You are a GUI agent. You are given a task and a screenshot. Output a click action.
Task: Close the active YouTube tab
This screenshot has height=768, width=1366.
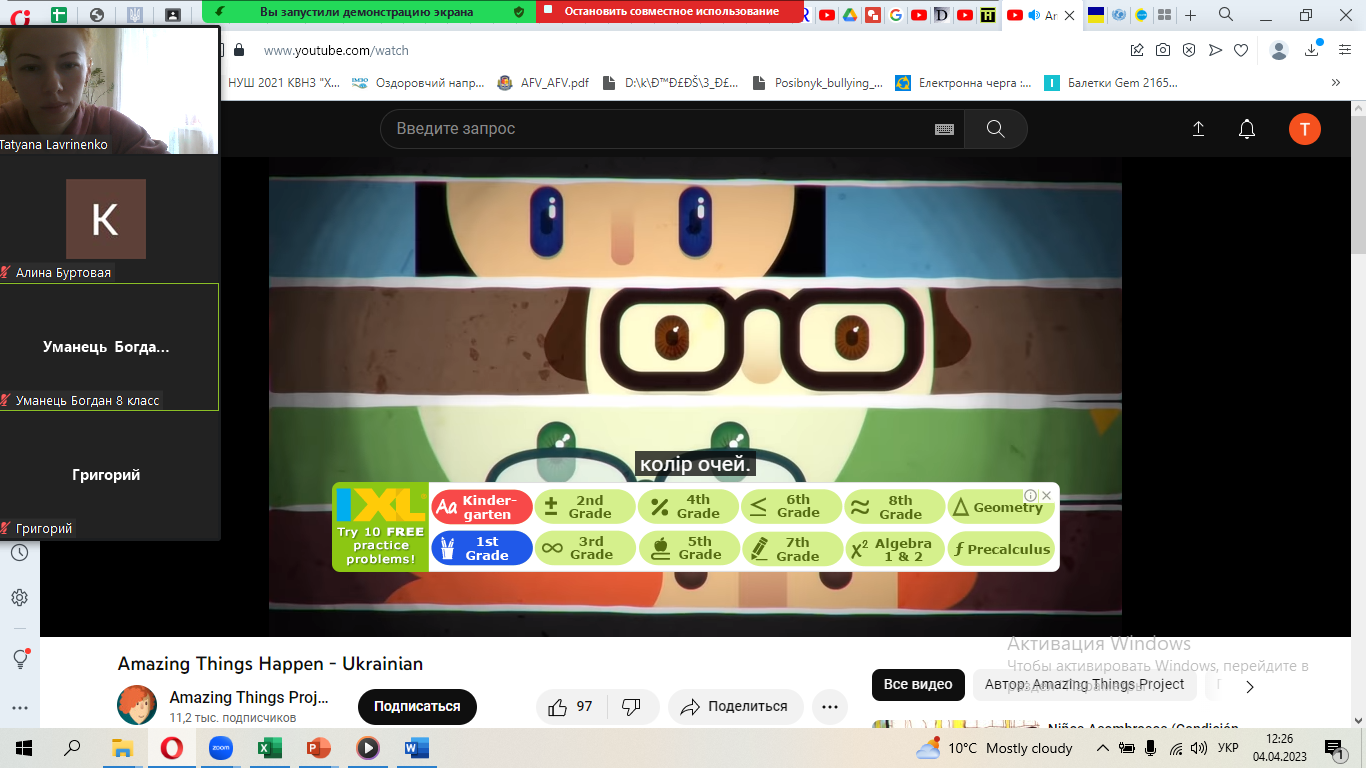pos(1068,15)
